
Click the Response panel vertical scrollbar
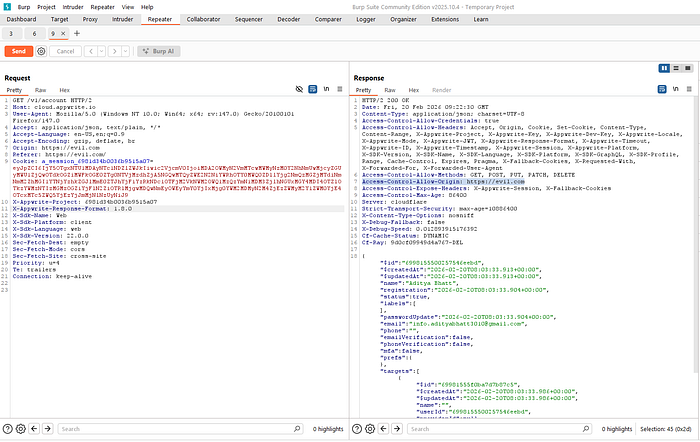696,234
